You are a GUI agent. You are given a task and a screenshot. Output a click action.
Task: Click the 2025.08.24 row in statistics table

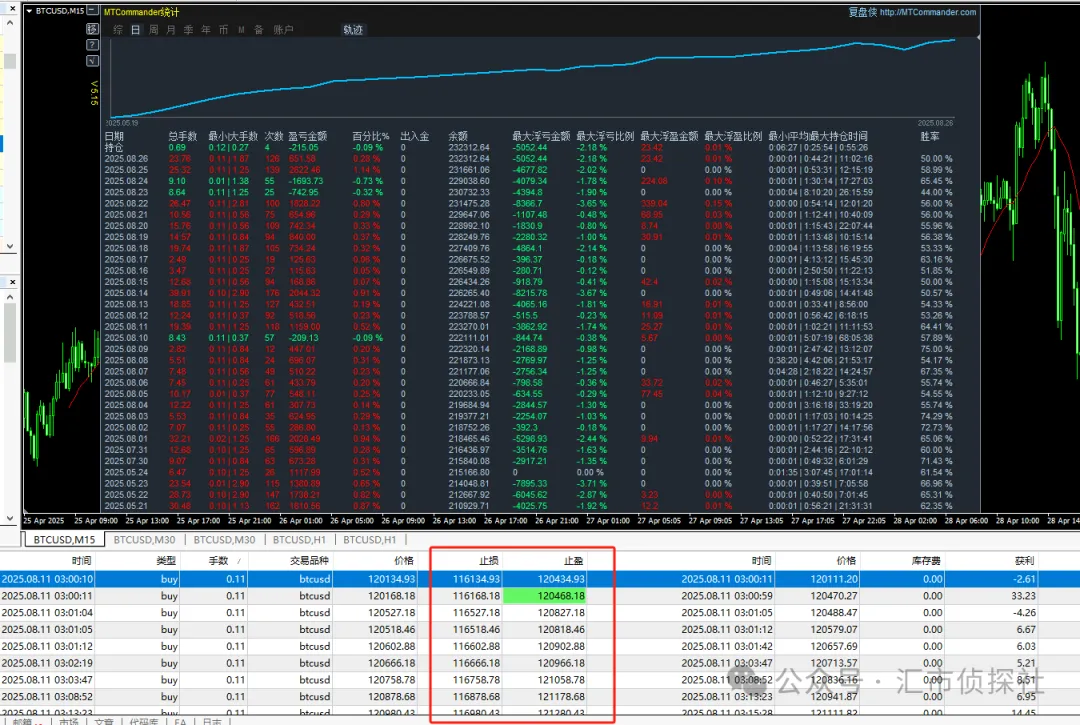[x=127, y=181]
